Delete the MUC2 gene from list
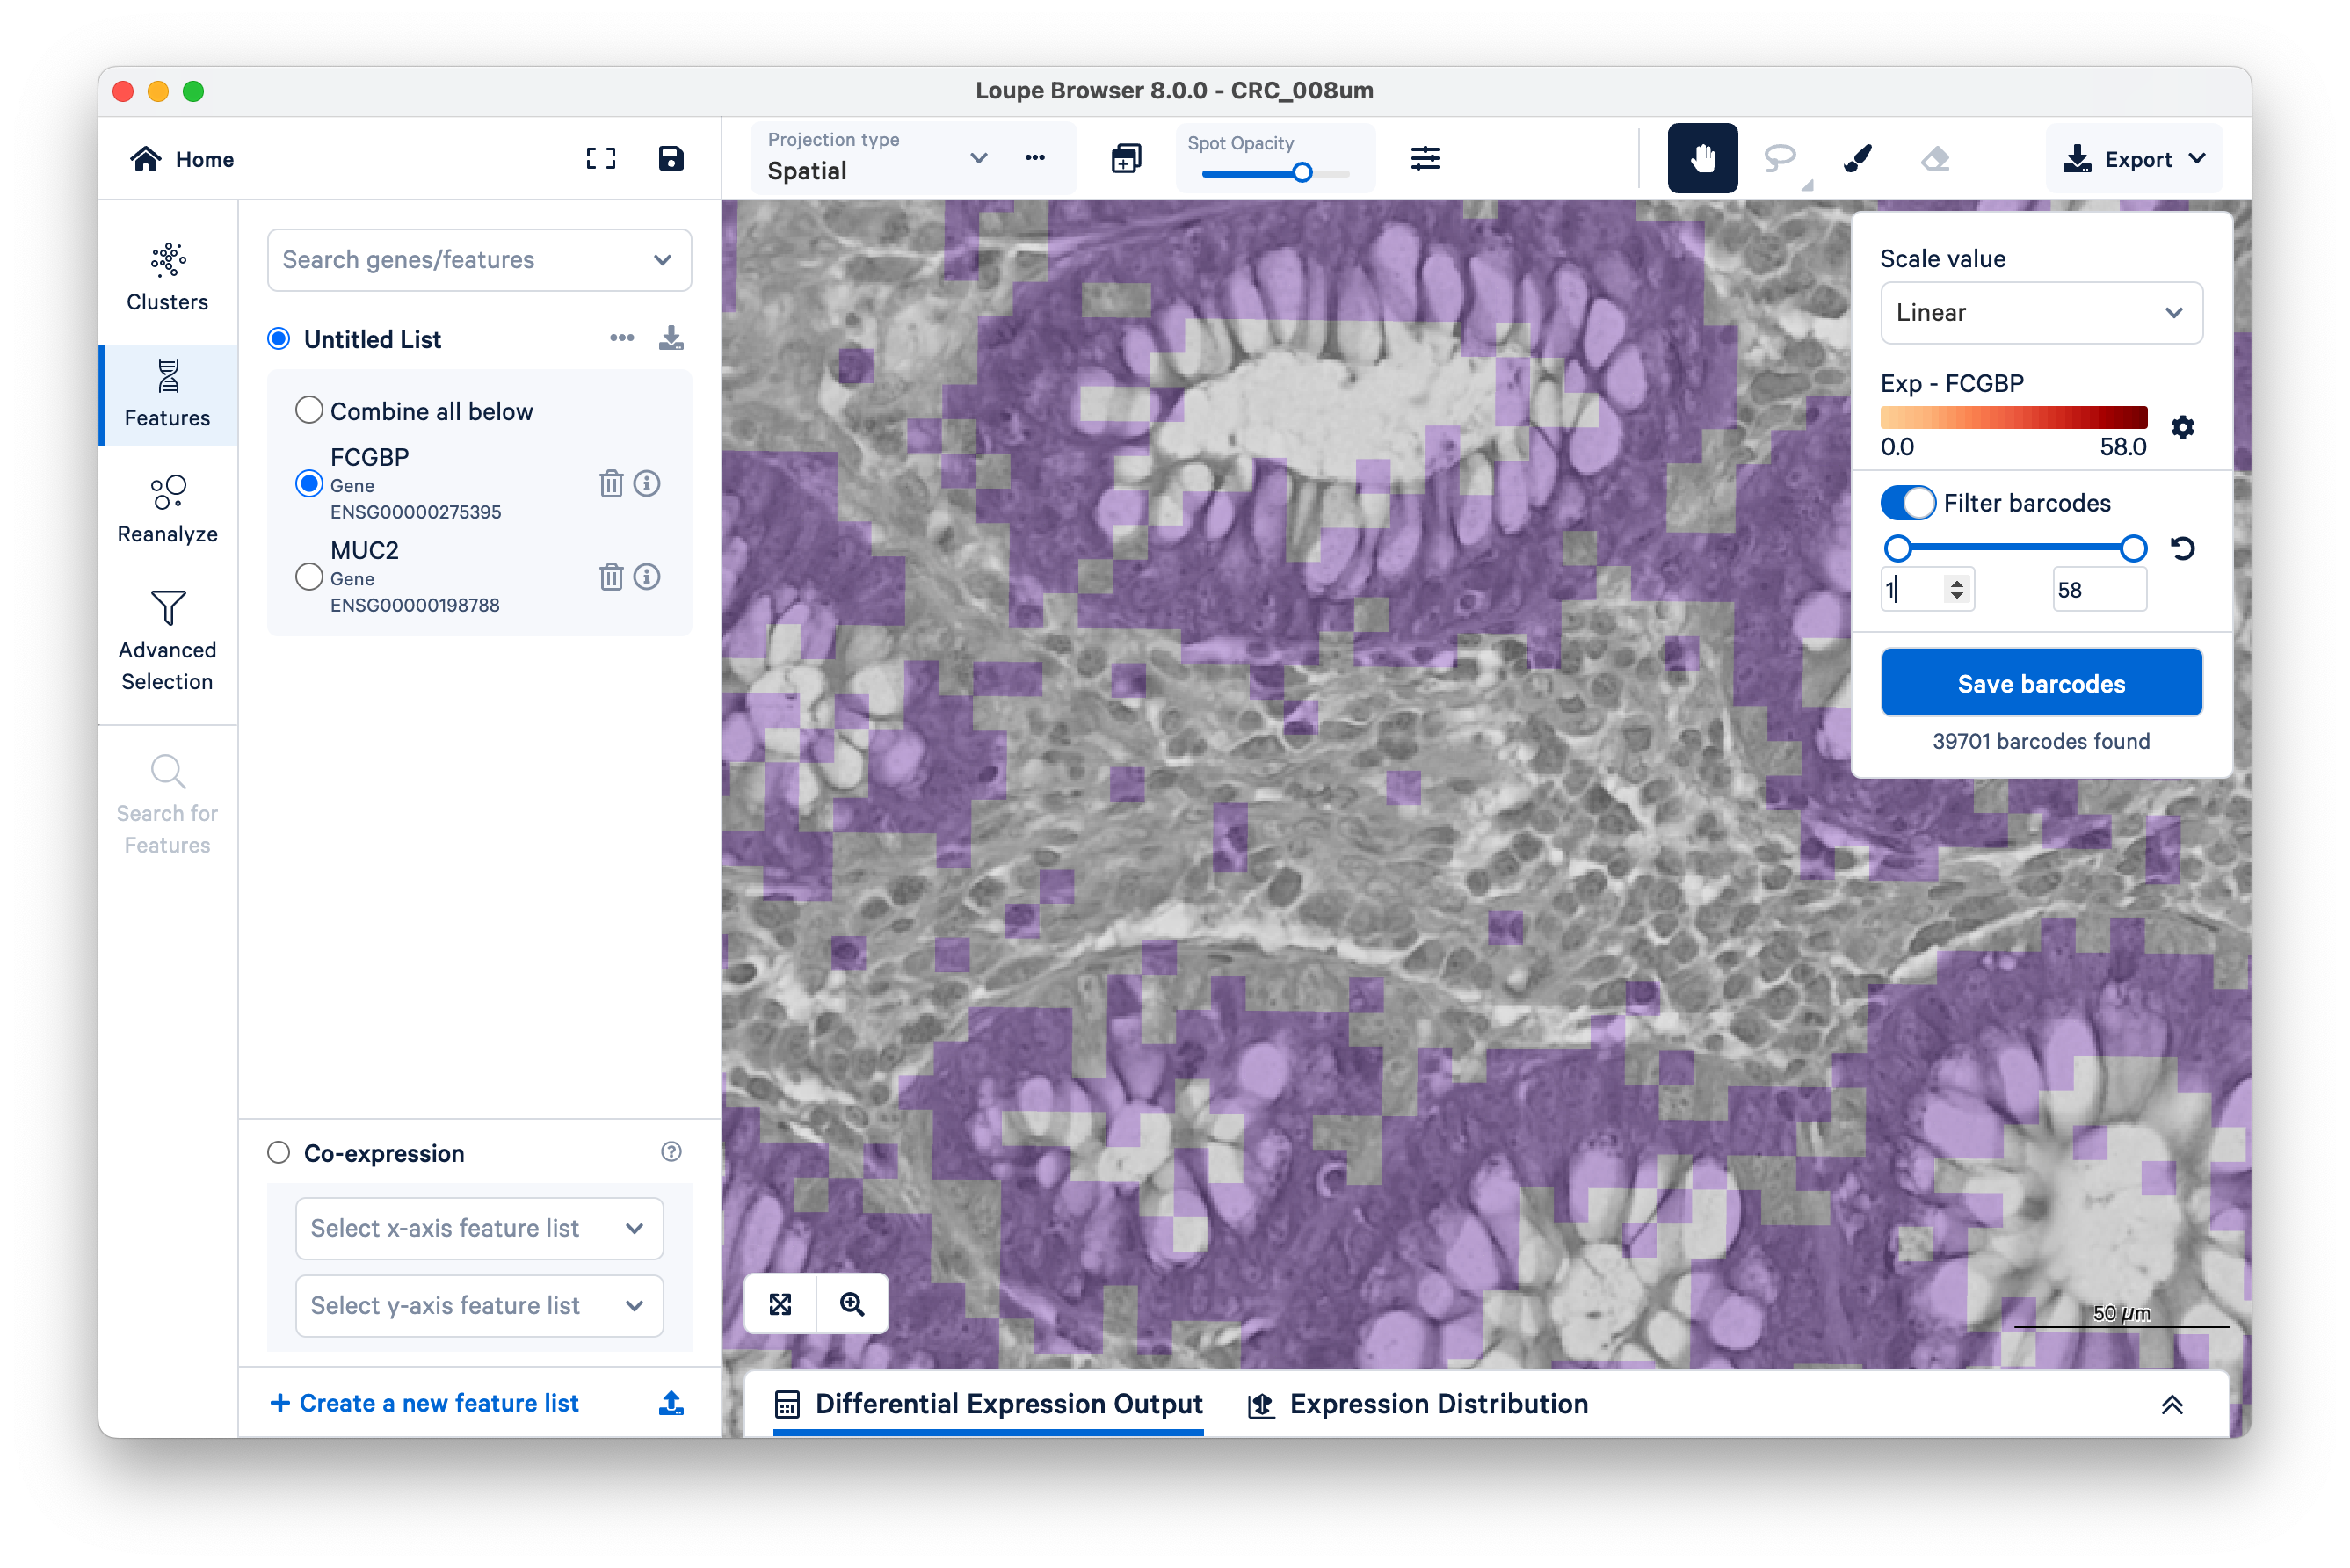The height and width of the screenshot is (1568, 2350). pos(610,577)
